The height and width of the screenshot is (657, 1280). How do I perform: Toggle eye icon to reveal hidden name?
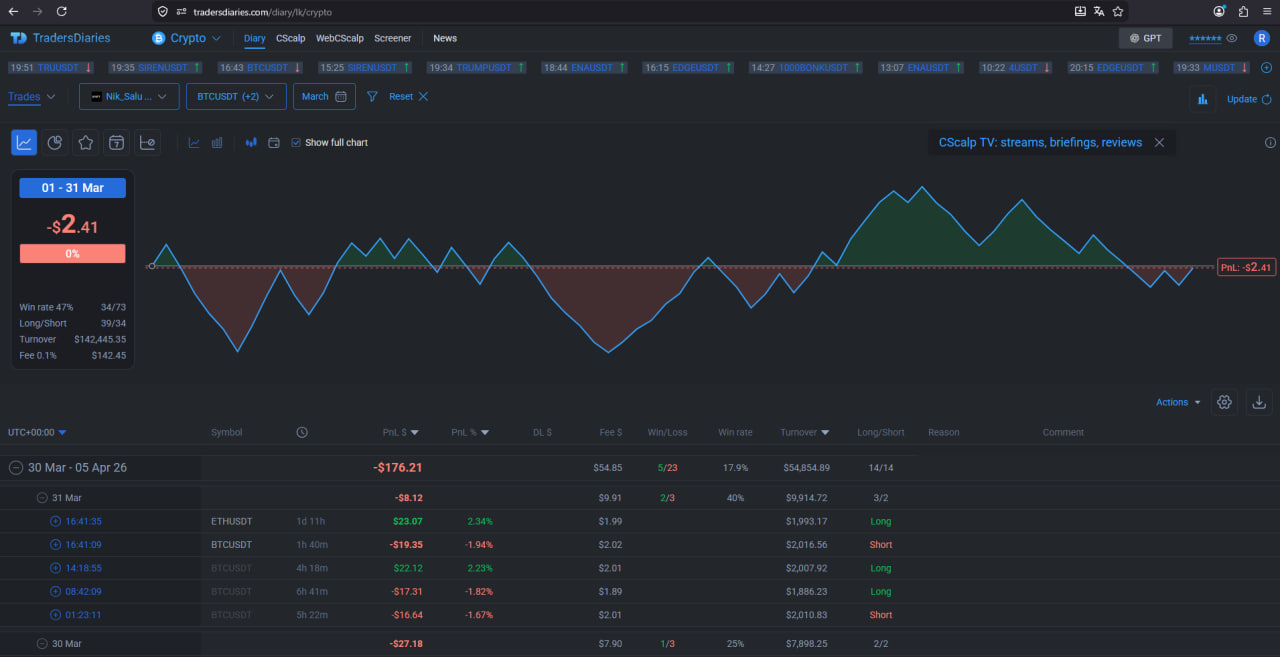click(1232, 38)
